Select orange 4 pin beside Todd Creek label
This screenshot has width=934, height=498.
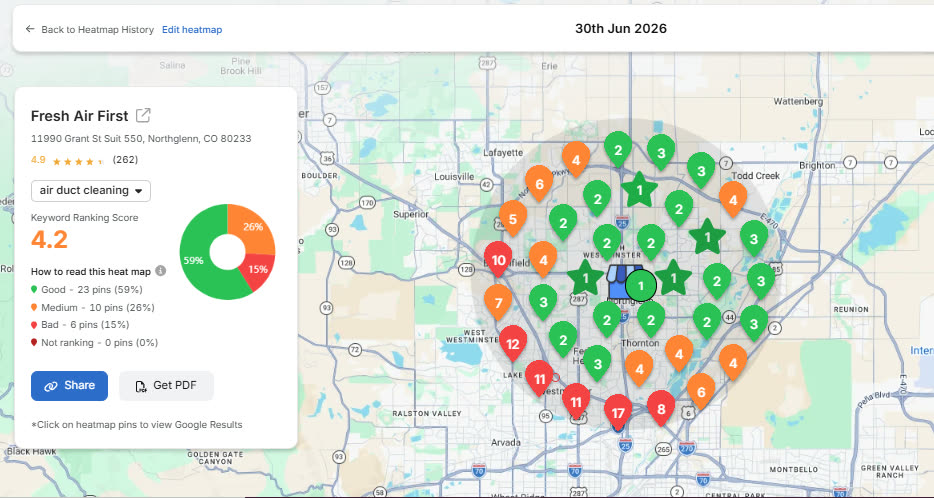point(733,200)
